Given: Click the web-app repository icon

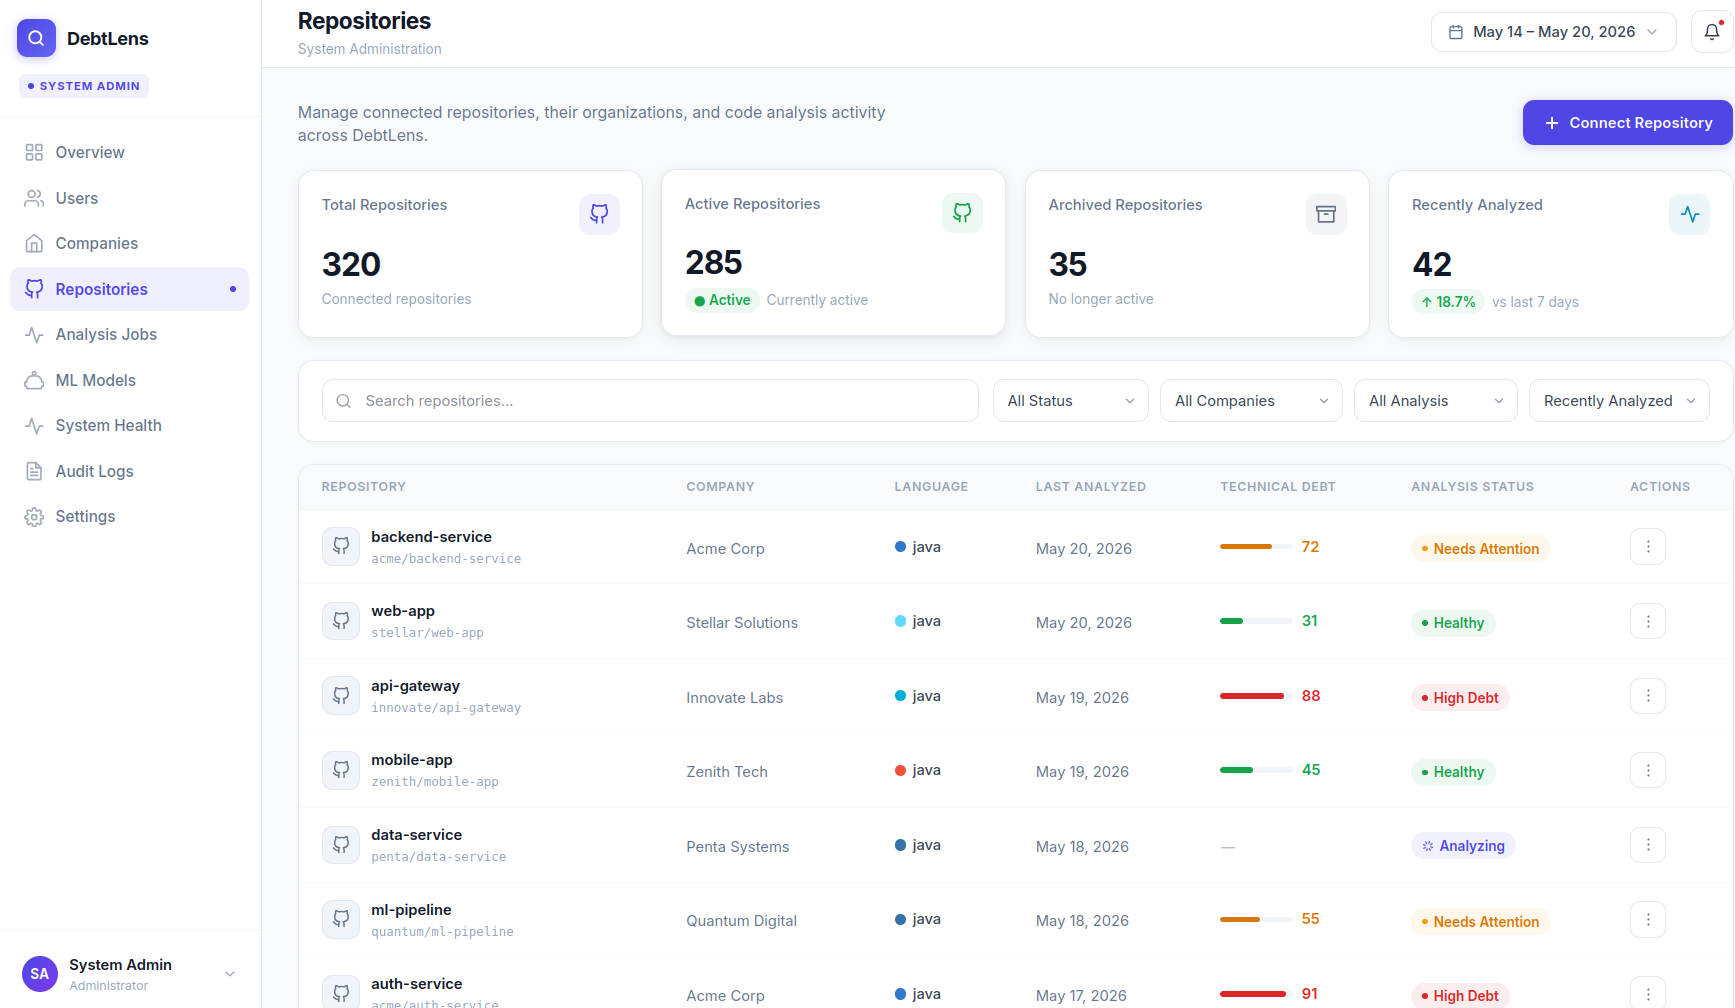Looking at the screenshot, I should click(341, 621).
